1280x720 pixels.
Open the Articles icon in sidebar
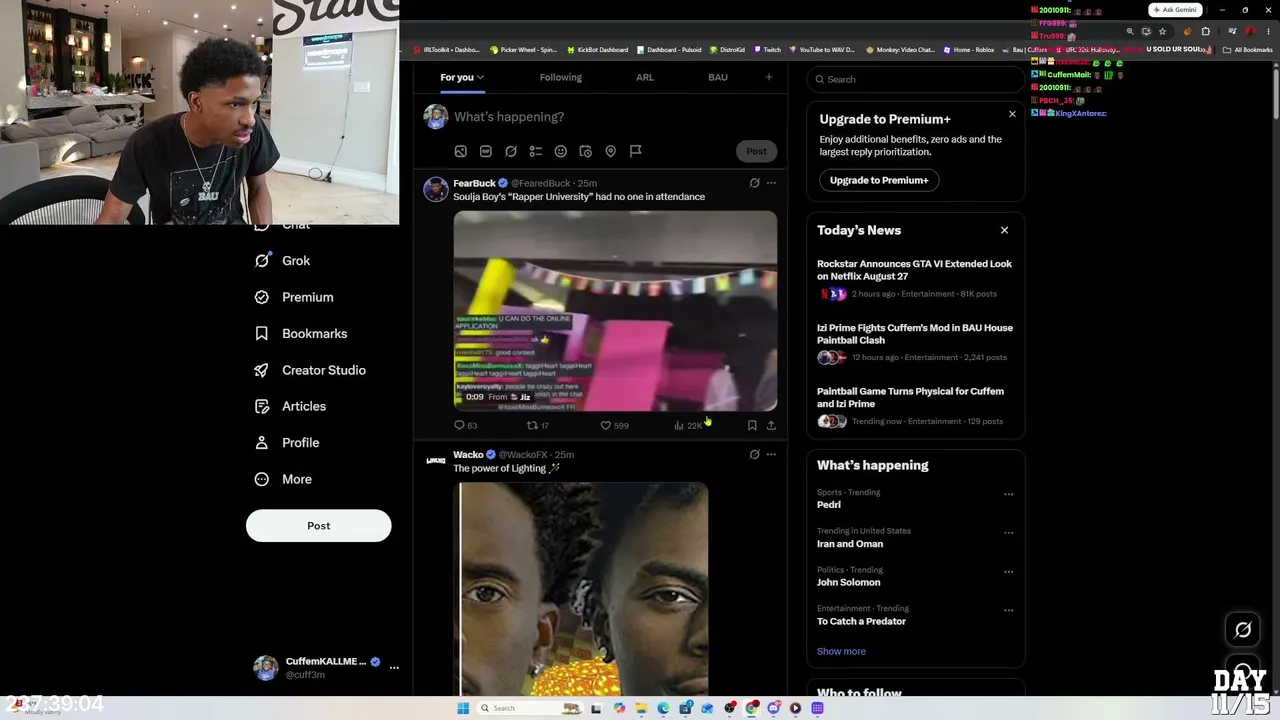(262, 406)
